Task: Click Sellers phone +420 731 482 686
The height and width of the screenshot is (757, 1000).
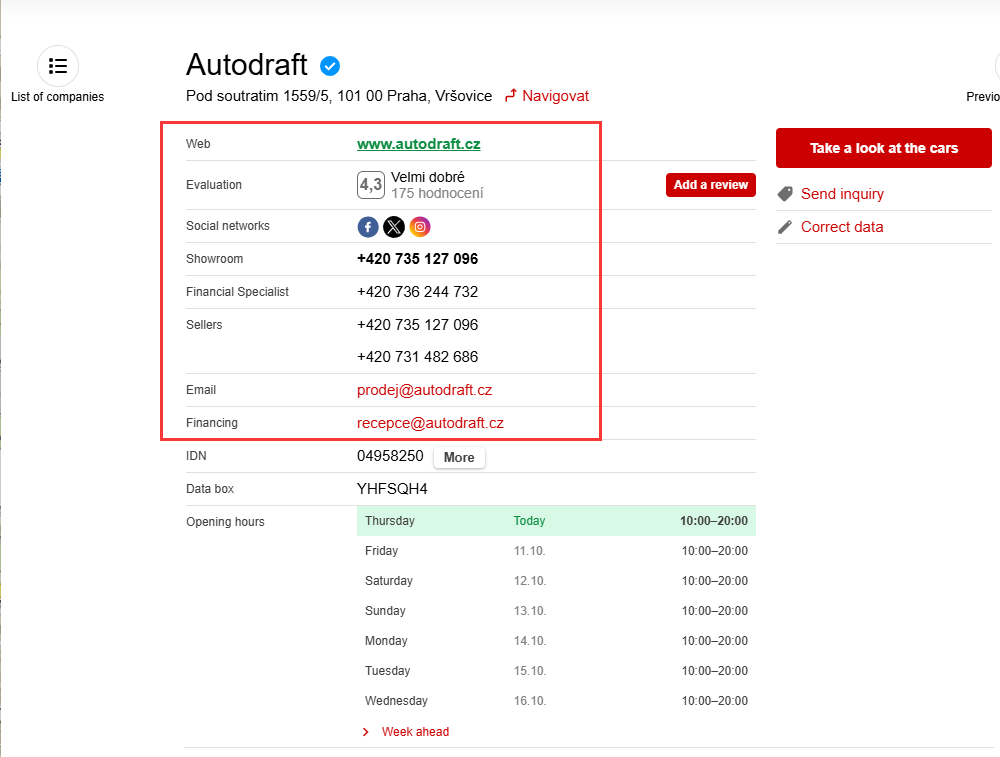Action: [418, 357]
